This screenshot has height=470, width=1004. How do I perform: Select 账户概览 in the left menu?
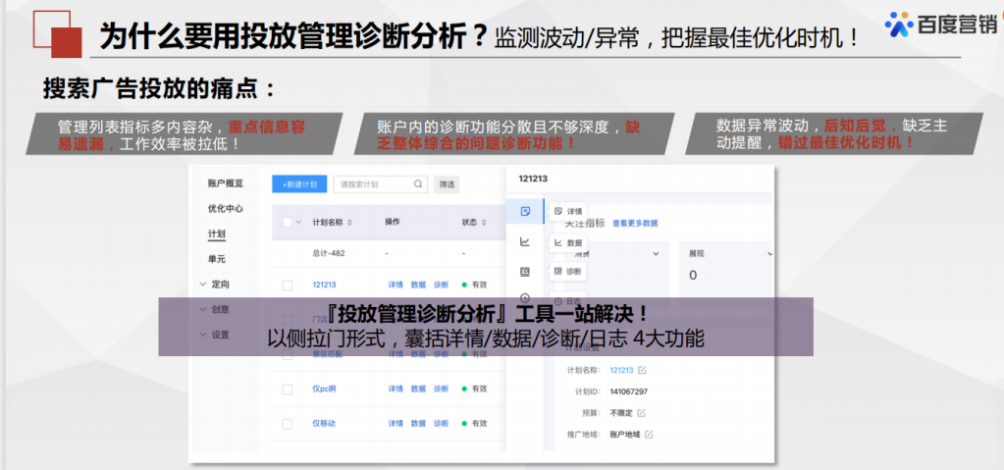pos(225,183)
